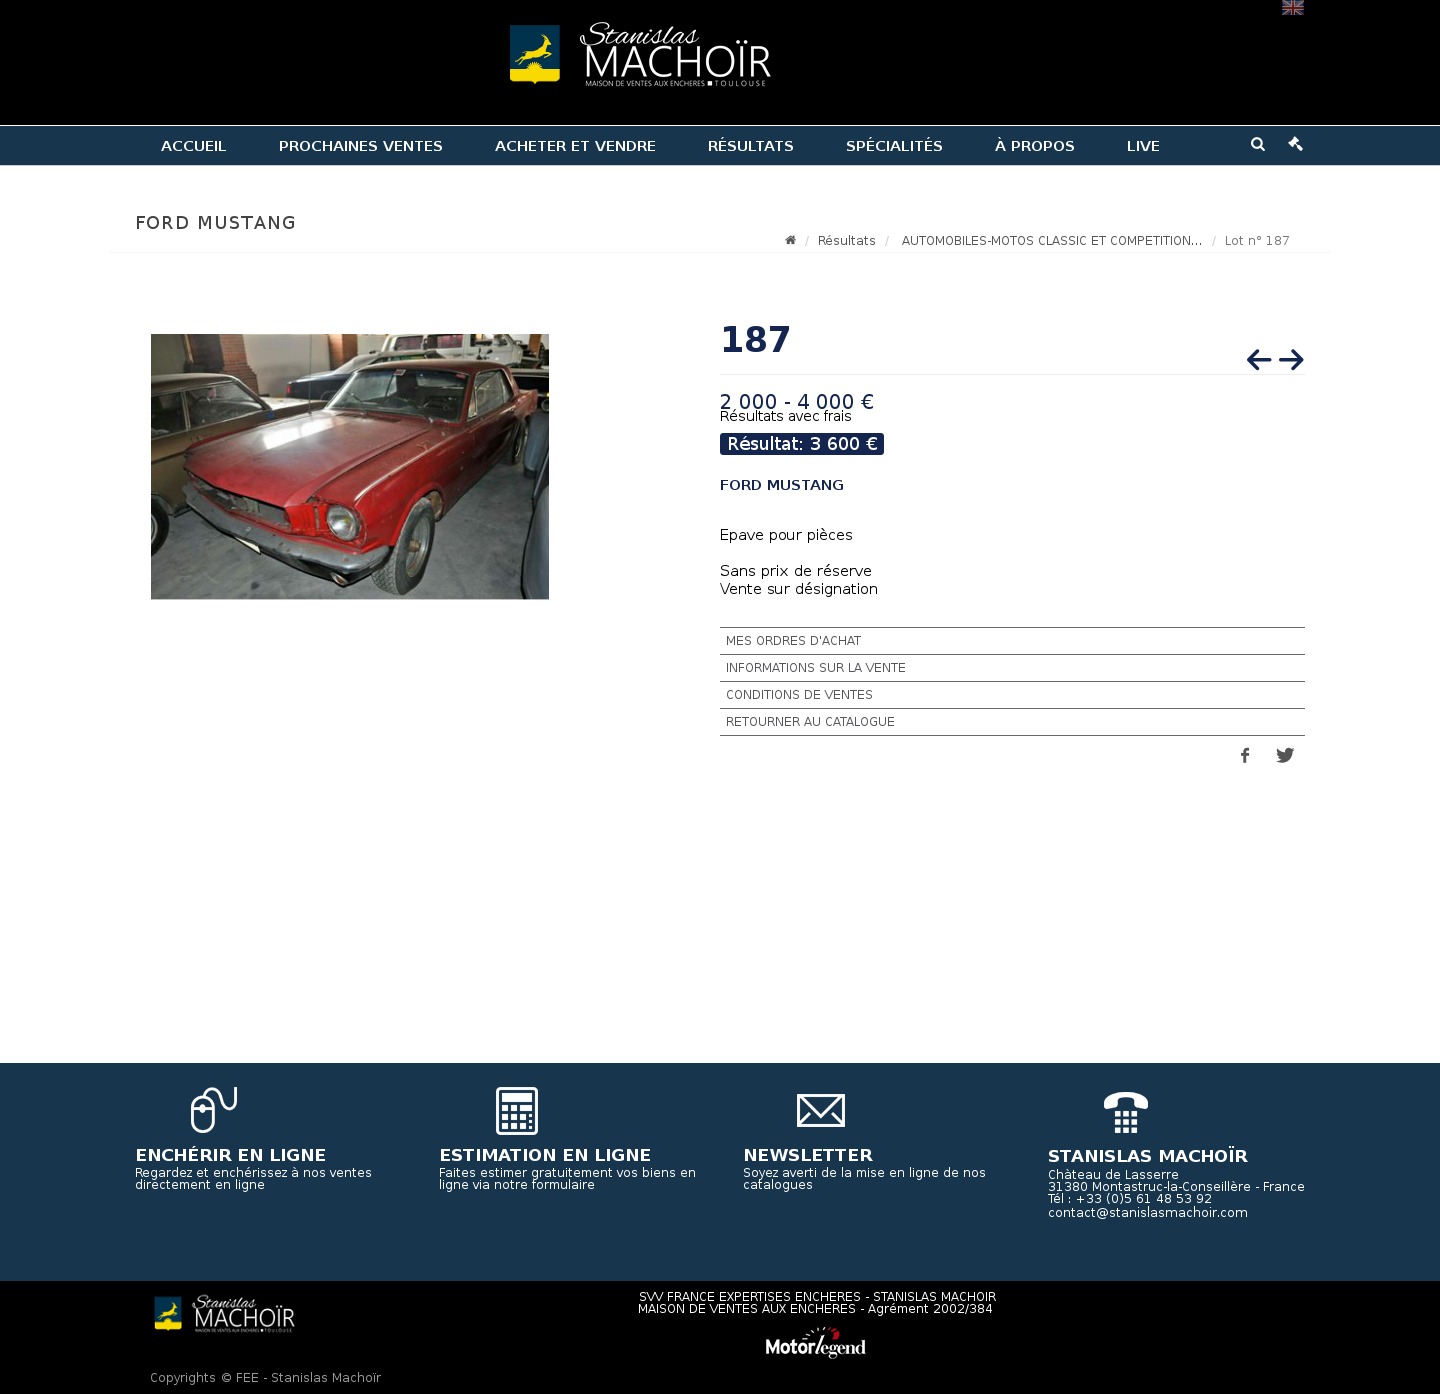Click the lot number 187 heading
The width and height of the screenshot is (1440, 1394).
(756, 340)
